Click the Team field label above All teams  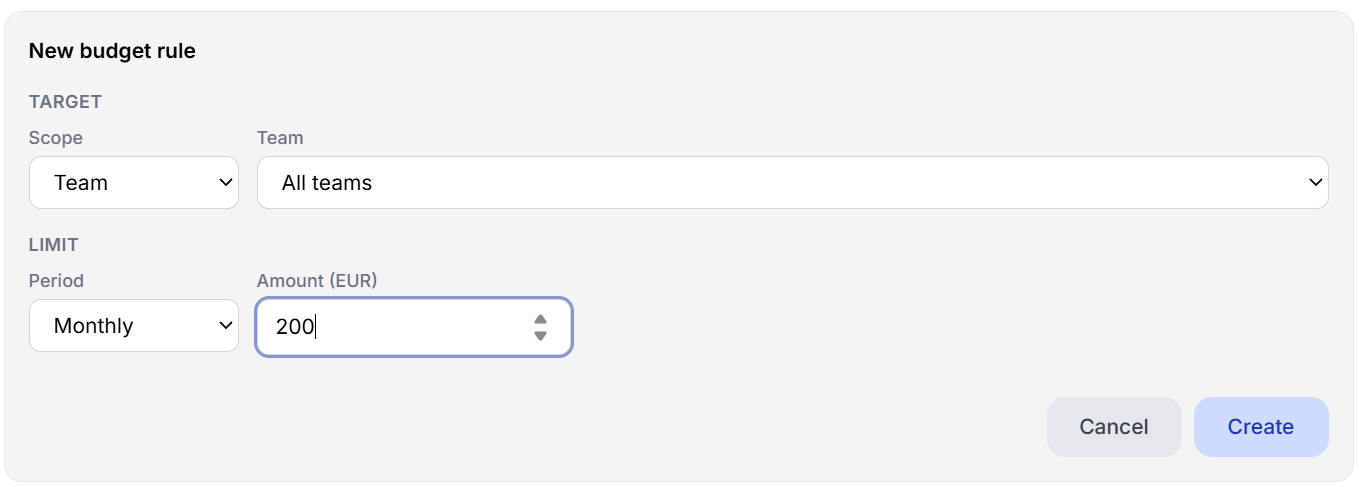click(280, 138)
